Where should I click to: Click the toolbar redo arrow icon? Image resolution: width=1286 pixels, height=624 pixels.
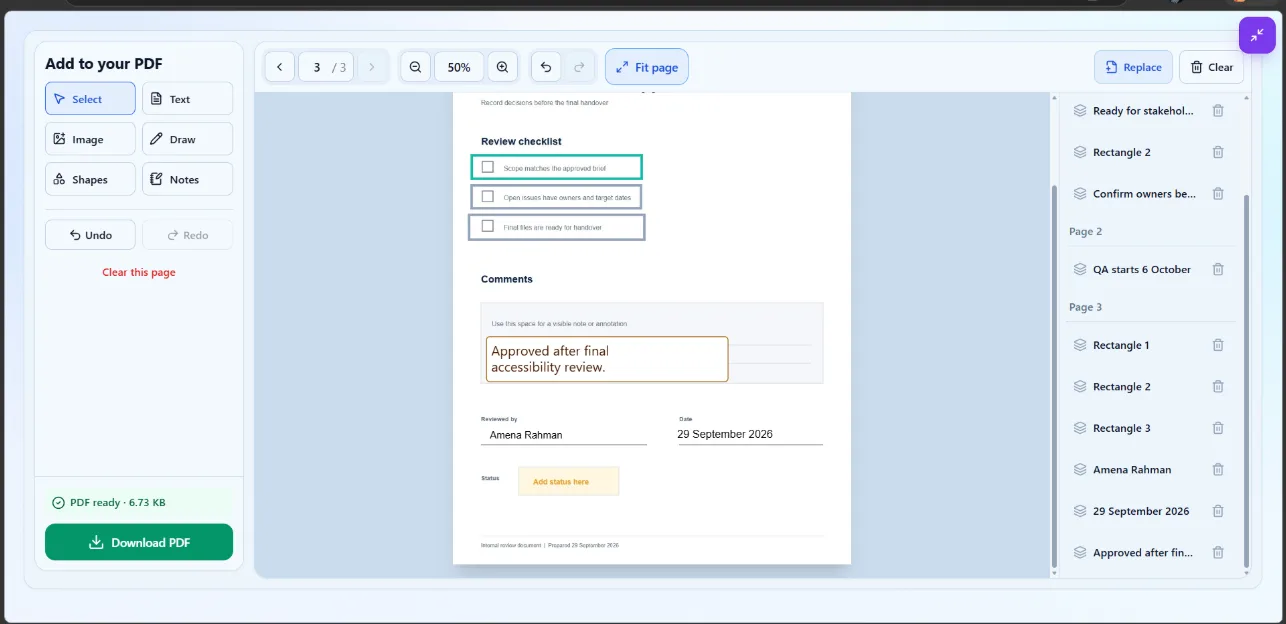tap(578, 67)
